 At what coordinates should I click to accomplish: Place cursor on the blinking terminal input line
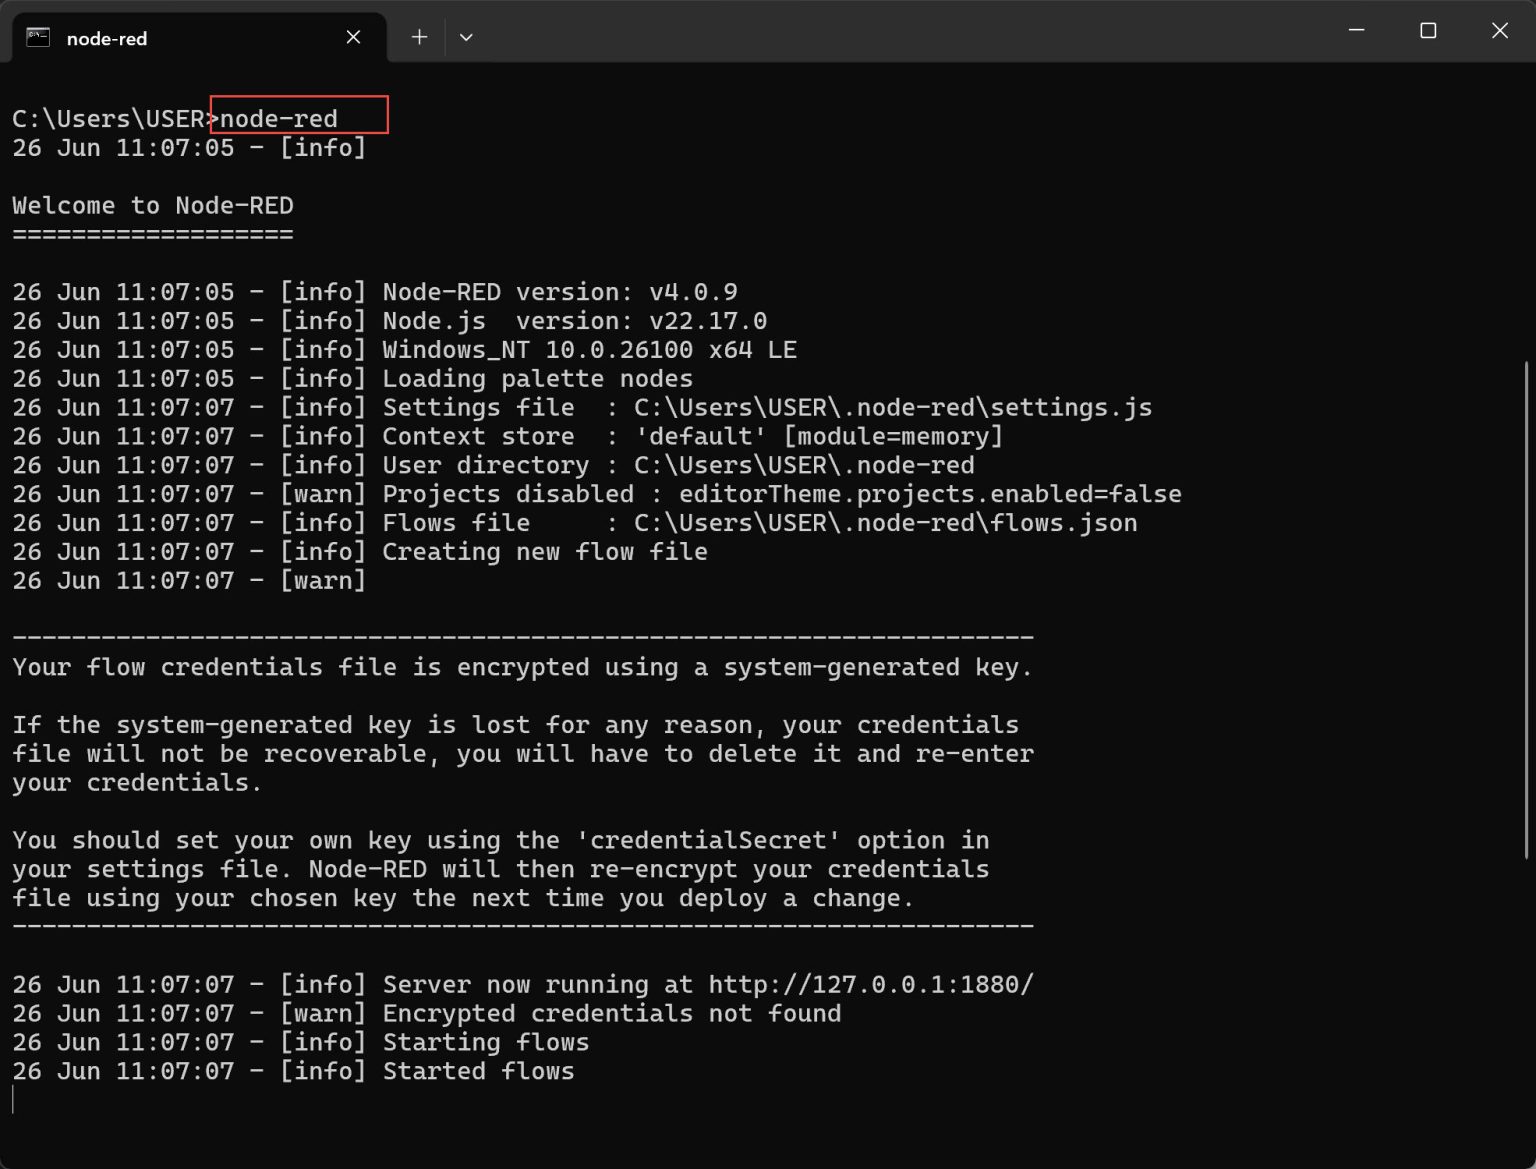(14, 1099)
